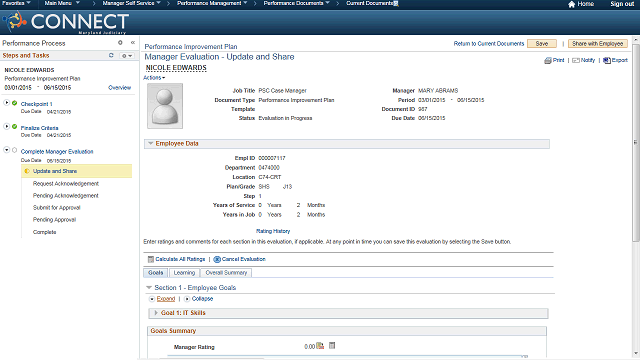This screenshot has width=640, height=360.
Task: Click the Expand all goals icon
Action: click(152, 299)
